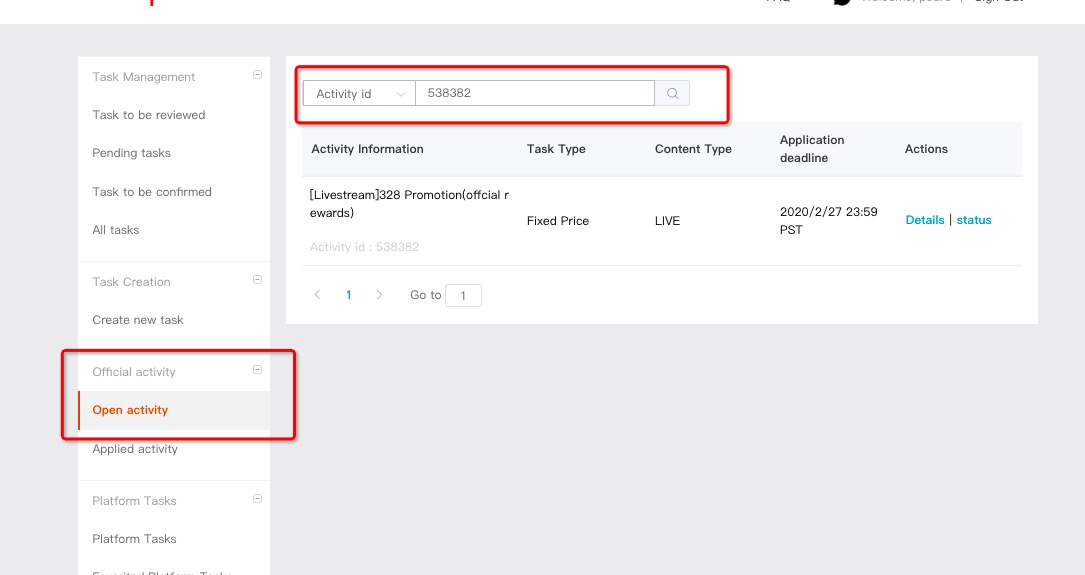
Task: Click the Content Type column header
Action: 693,149
